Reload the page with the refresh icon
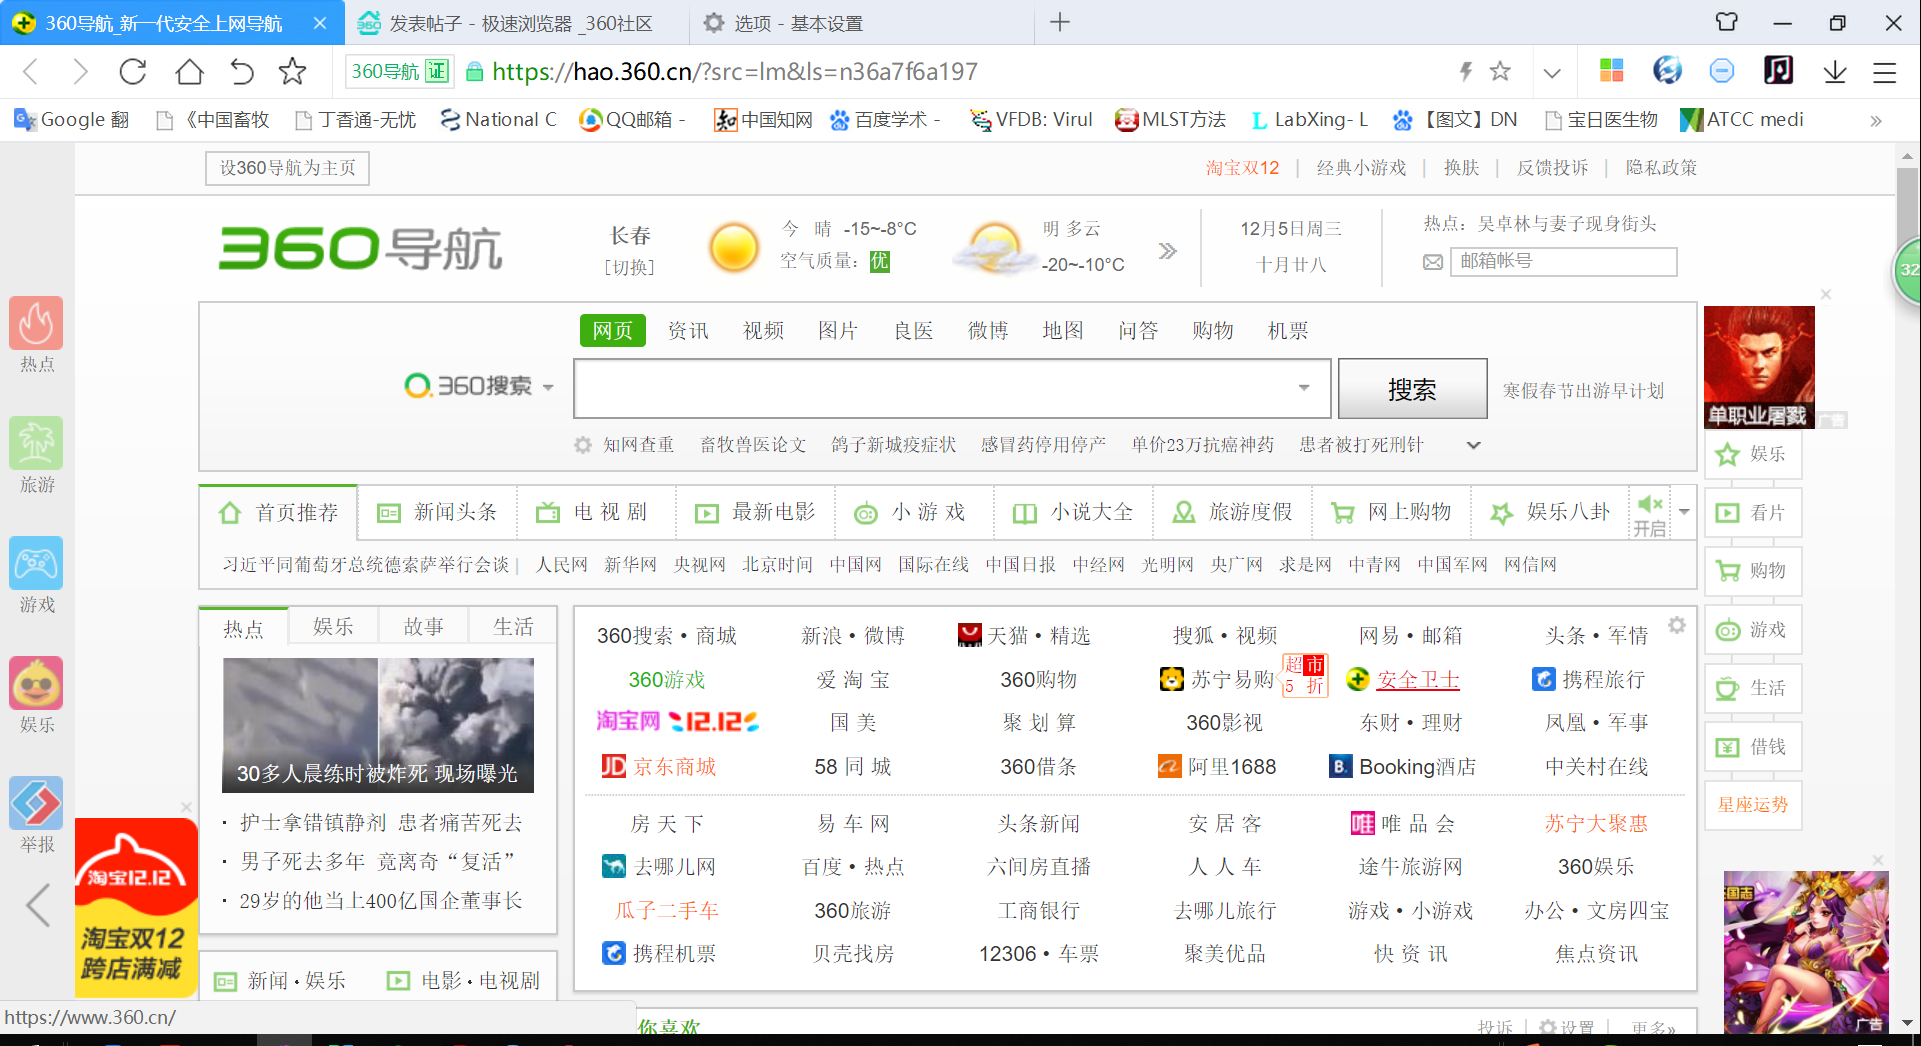 click(133, 72)
